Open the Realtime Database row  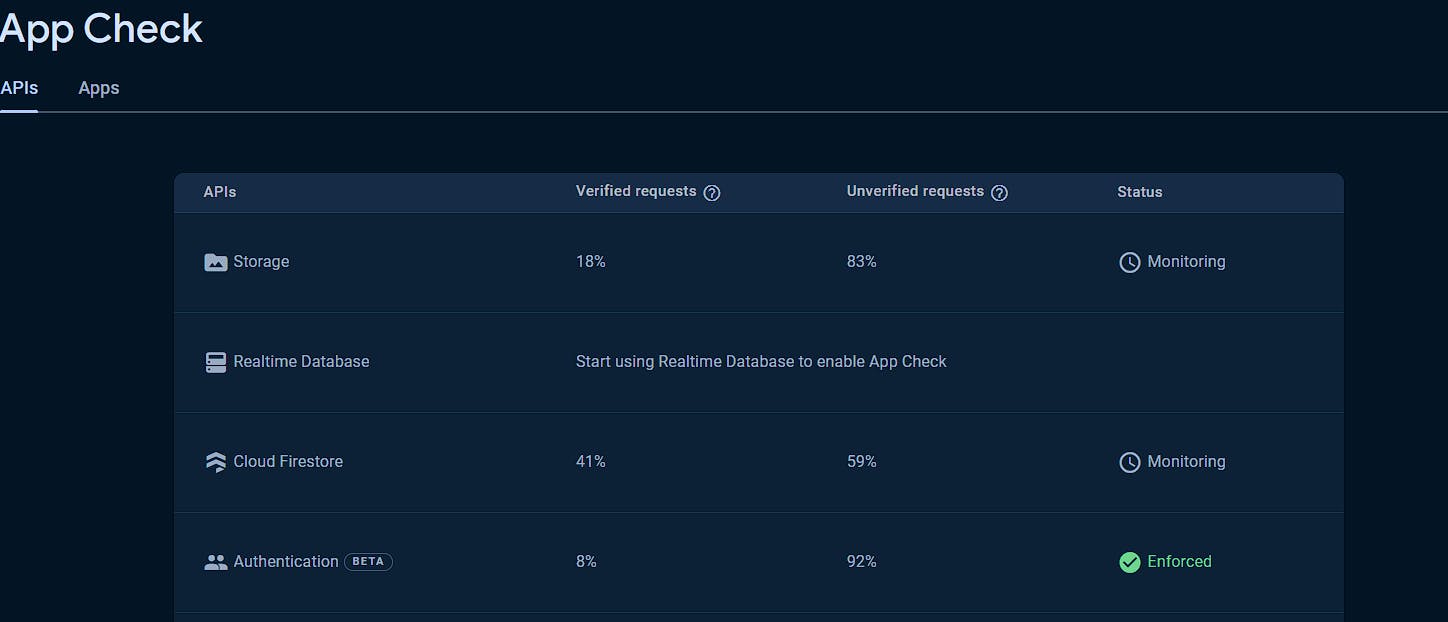pyautogui.click(x=301, y=362)
